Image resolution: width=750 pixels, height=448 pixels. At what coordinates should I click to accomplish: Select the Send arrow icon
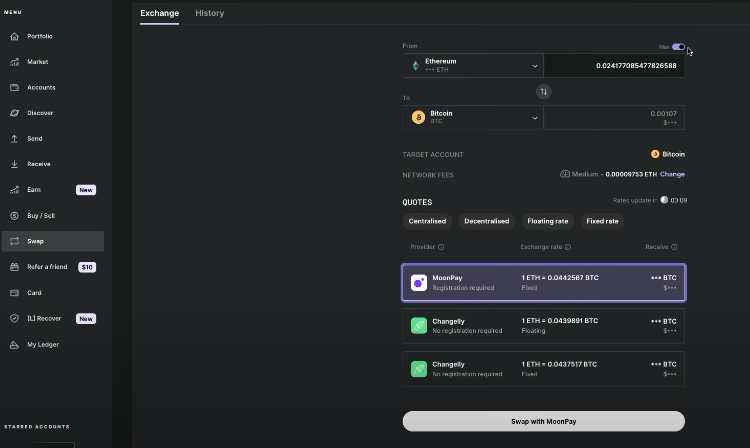click(x=14, y=139)
